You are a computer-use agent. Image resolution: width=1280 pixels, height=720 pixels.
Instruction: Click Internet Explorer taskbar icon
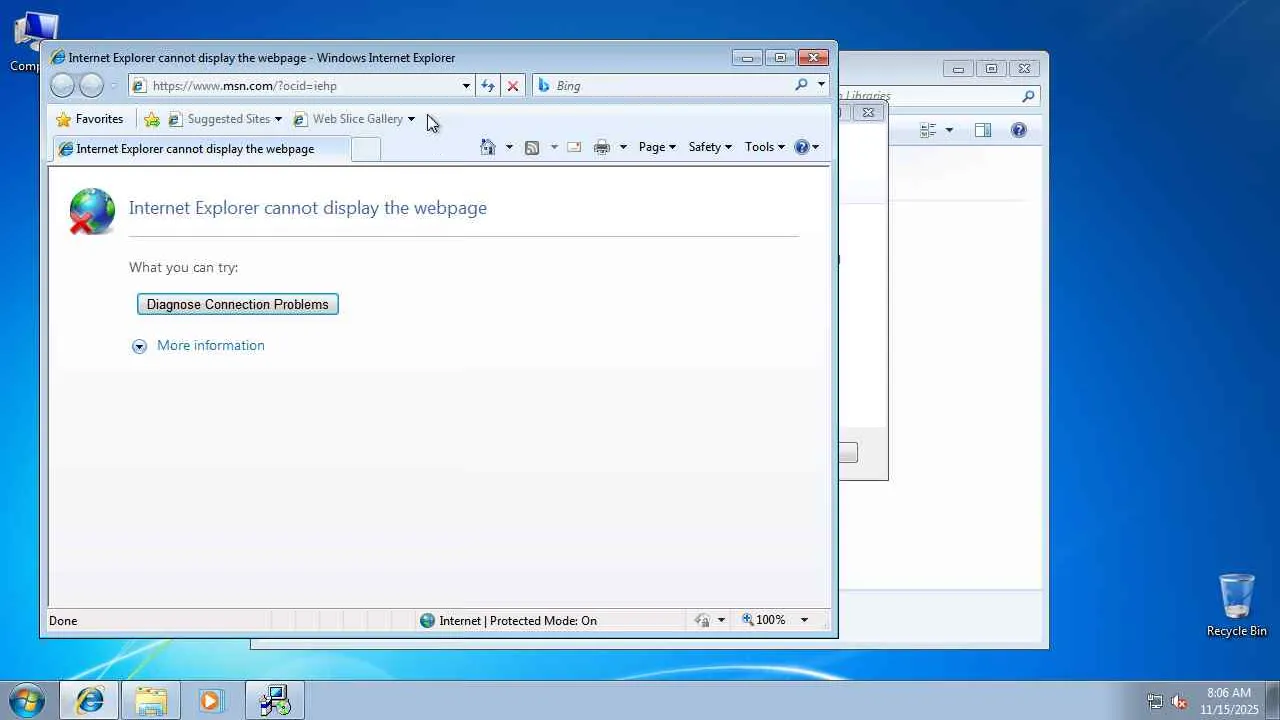click(x=89, y=701)
